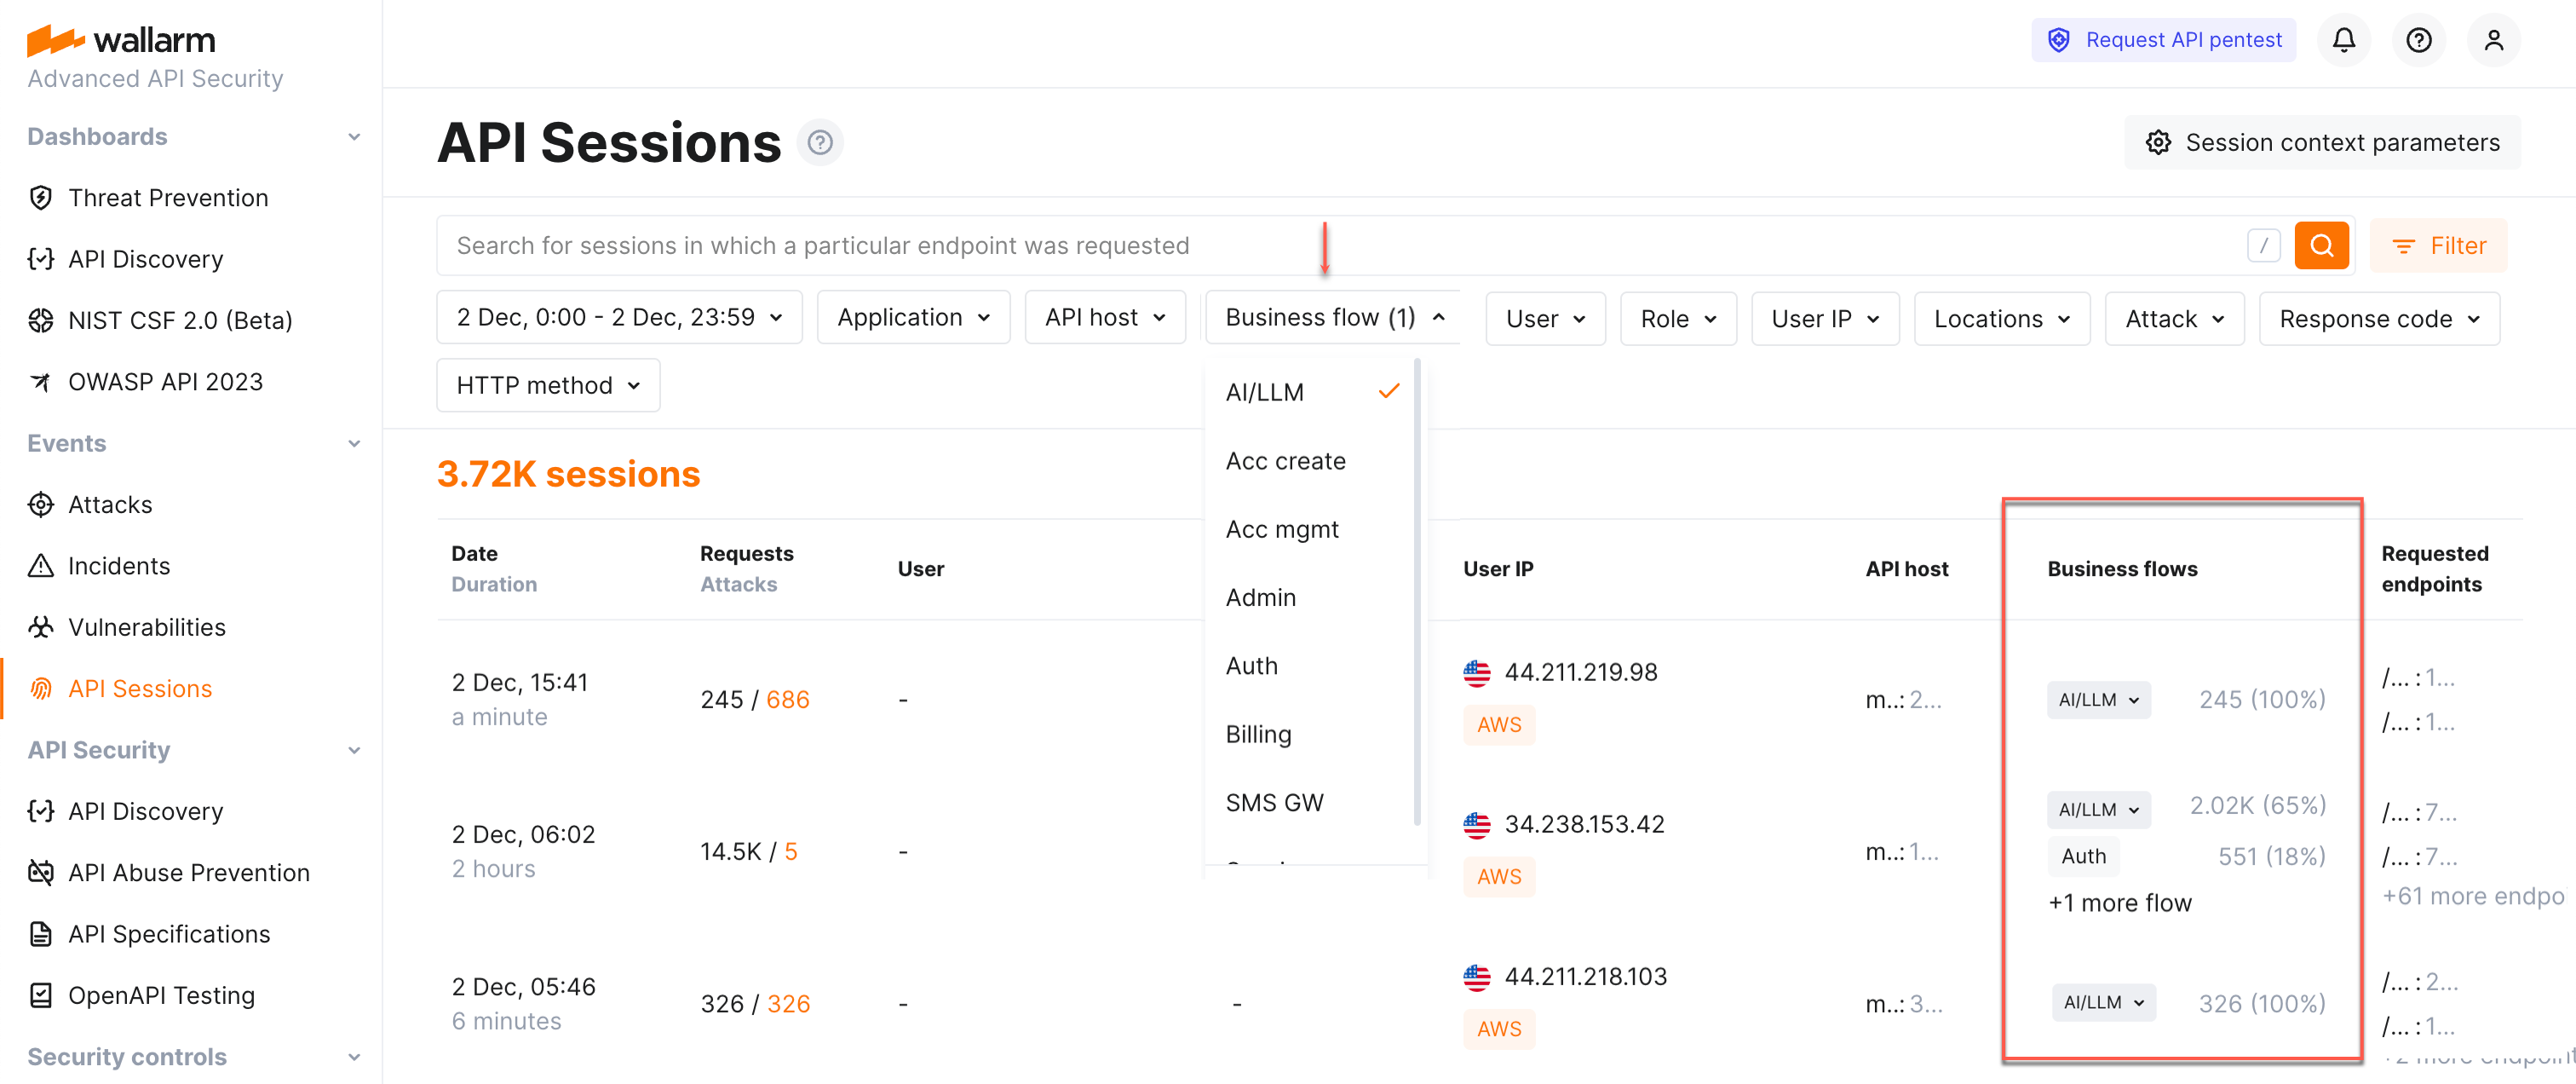Expand the Response code filter
Screen dimensions: 2576x1084
2379,318
